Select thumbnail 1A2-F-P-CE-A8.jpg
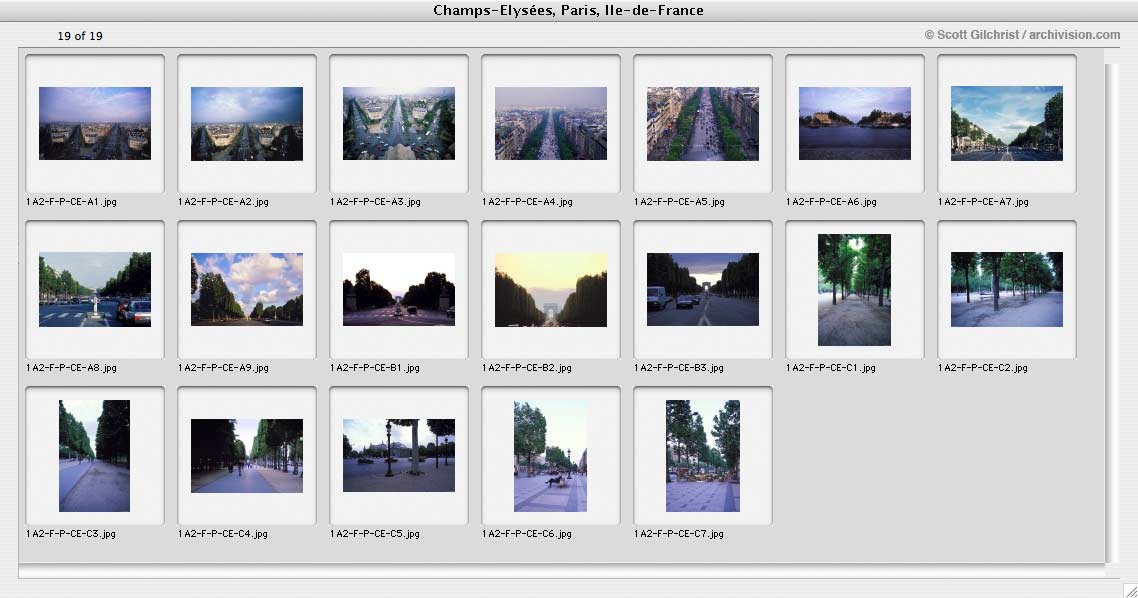This screenshot has width=1138, height=598. 95,290
